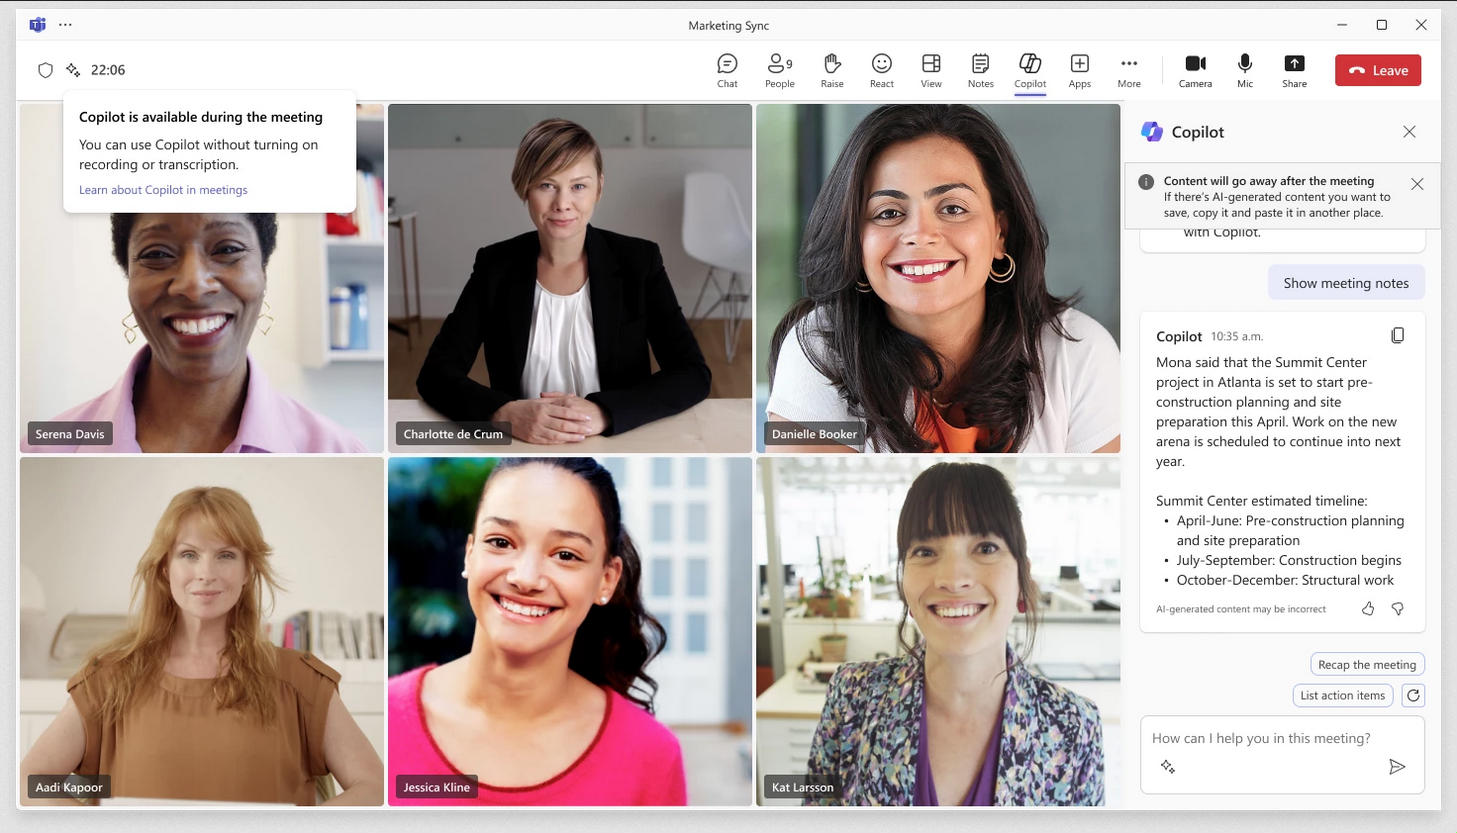The image size is (1457, 833).
Task: Minimize the Teams meeting window
Action: click(1342, 25)
